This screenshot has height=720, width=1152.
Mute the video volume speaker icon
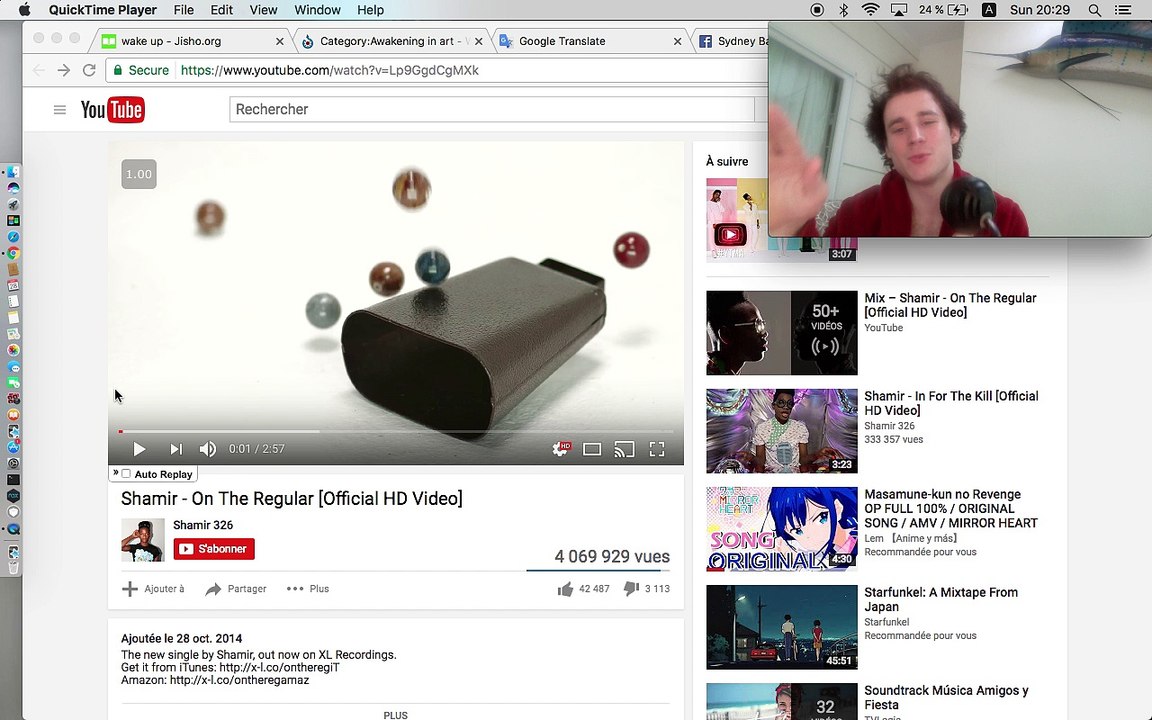coord(208,449)
